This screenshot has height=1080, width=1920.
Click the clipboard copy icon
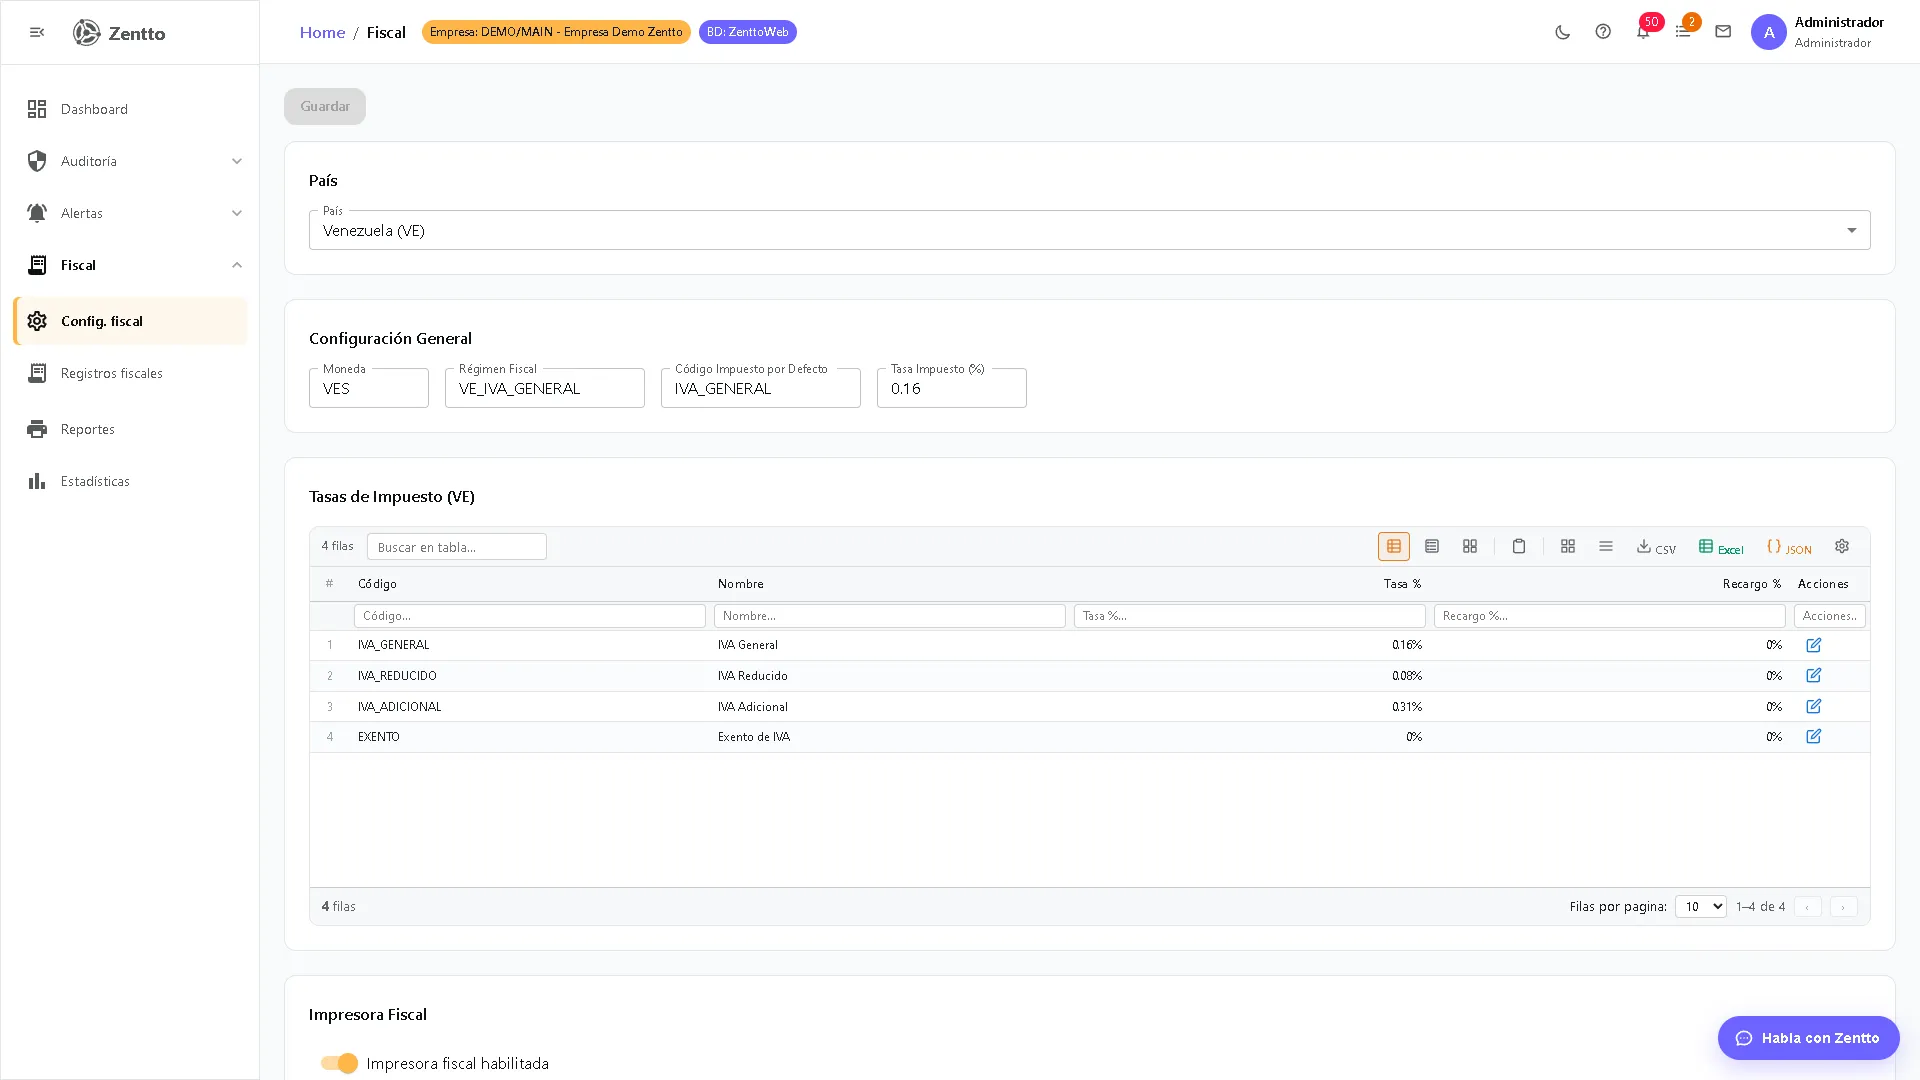tap(1519, 546)
